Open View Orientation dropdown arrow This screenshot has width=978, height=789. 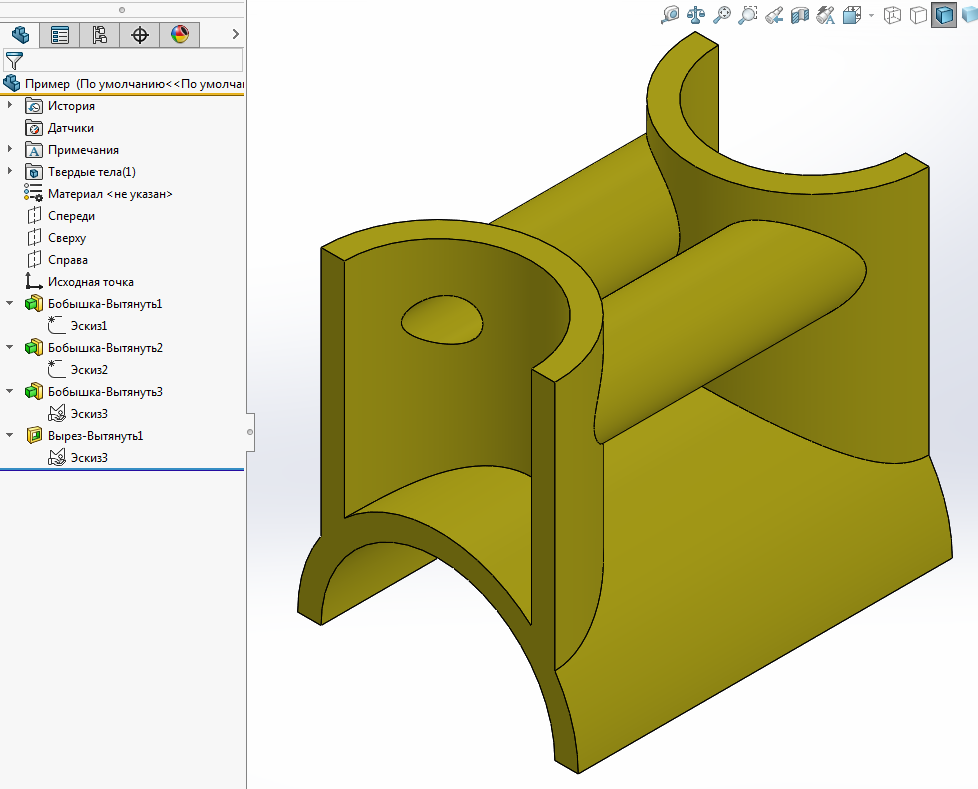tap(871, 16)
